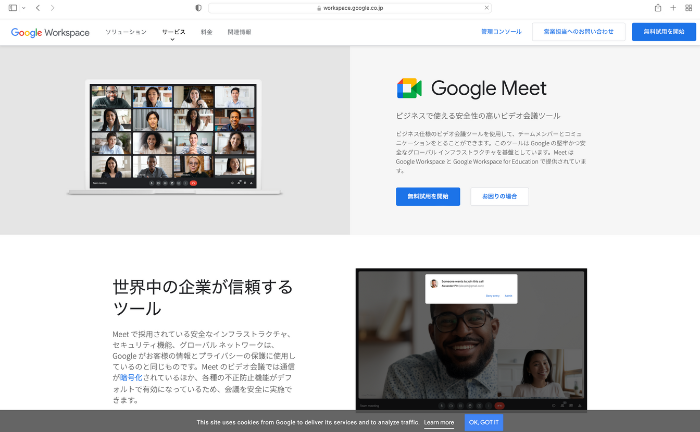Image resolution: width=700 pixels, height=432 pixels.
Task: Open the 関連情報 menu item
Action: pyautogui.click(x=239, y=32)
